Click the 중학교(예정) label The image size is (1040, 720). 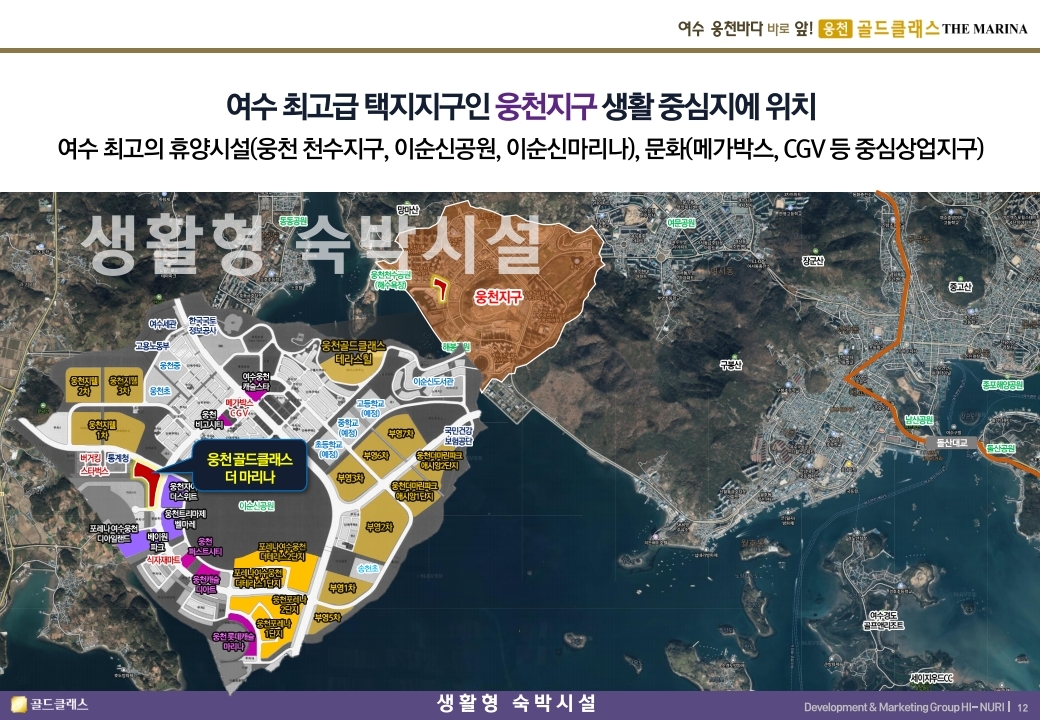[x=348, y=428]
